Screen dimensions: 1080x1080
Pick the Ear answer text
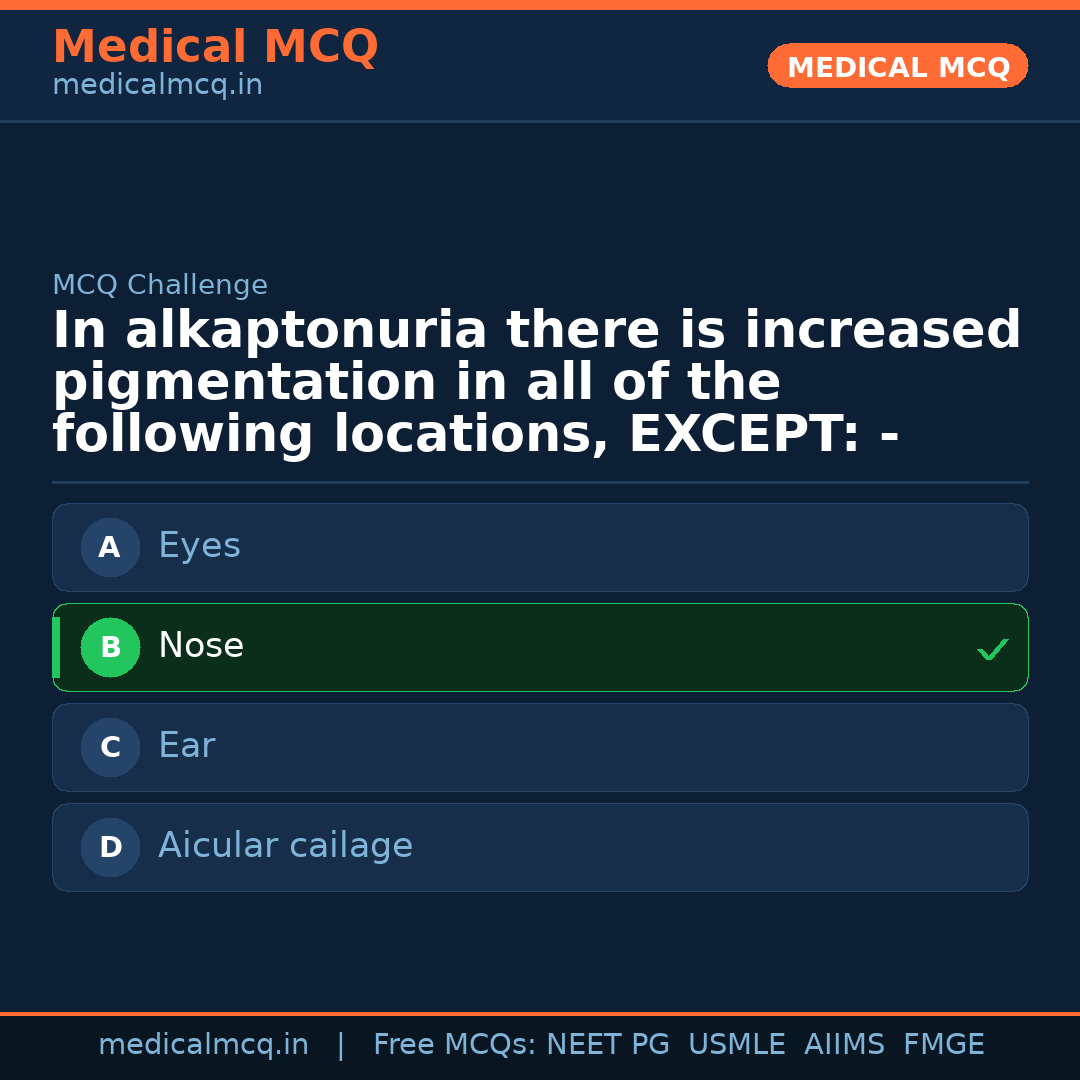(186, 746)
